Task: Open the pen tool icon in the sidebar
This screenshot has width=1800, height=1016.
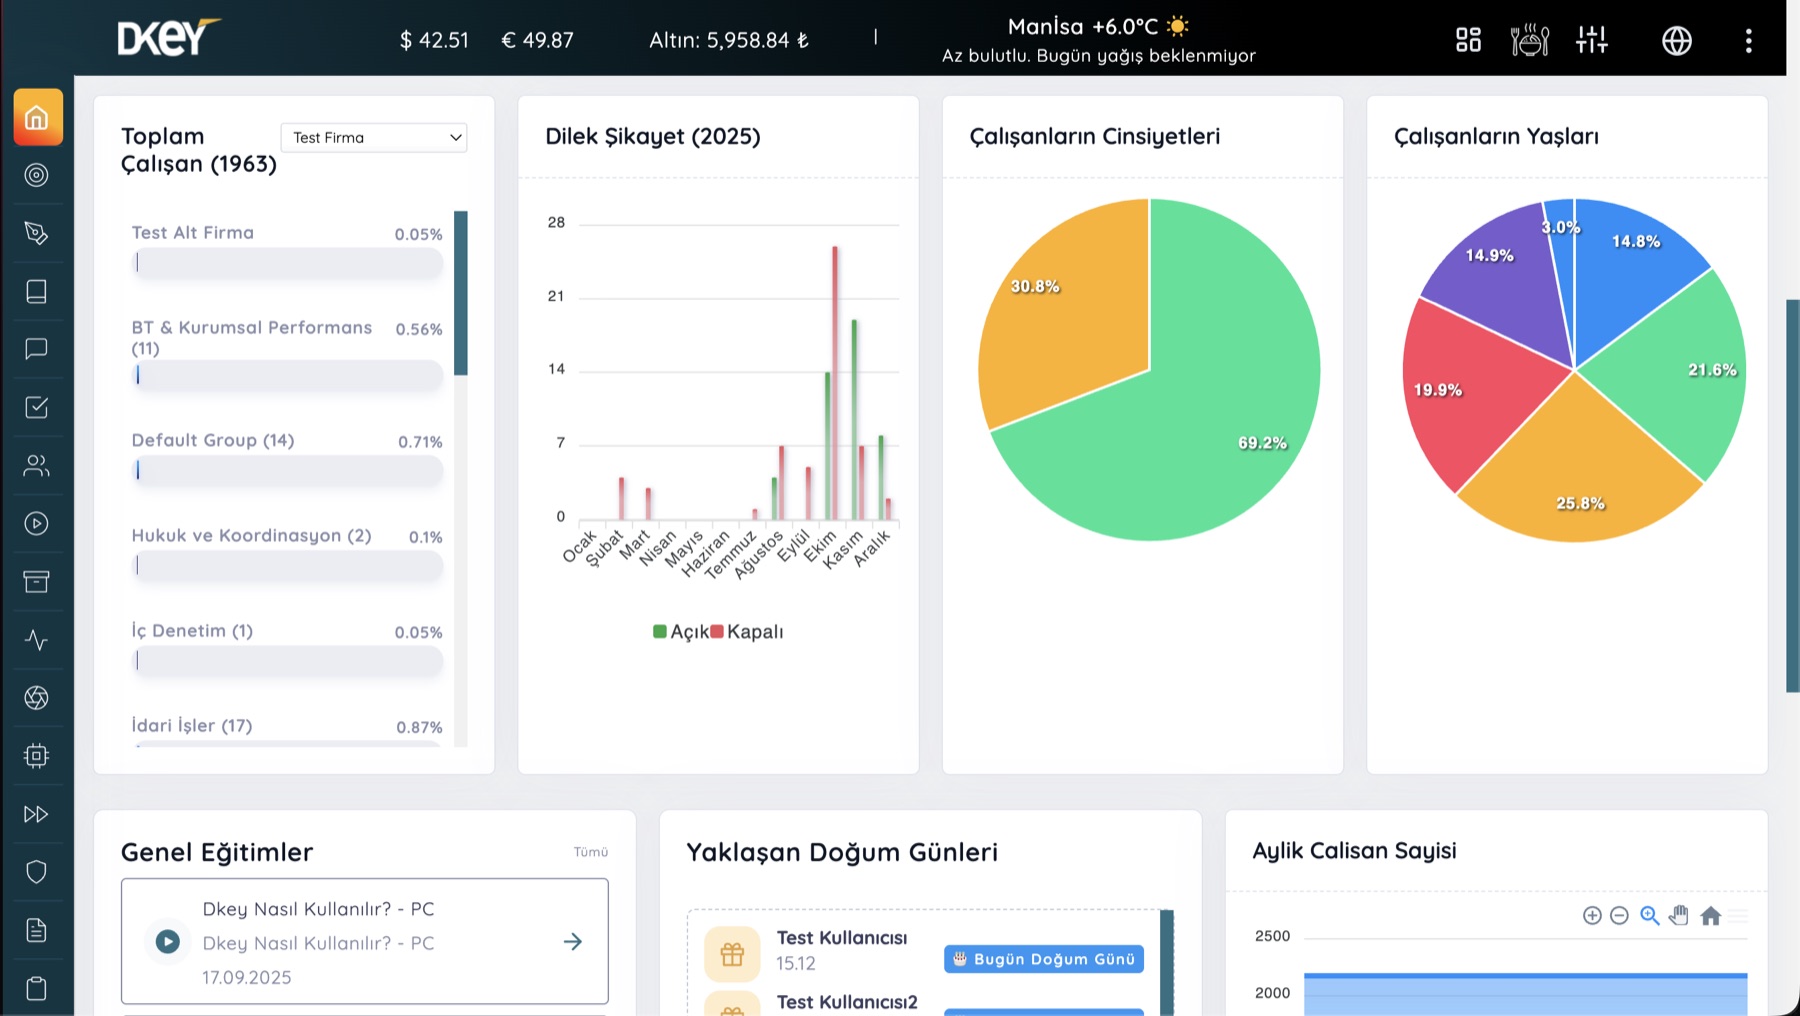Action: [x=37, y=233]
